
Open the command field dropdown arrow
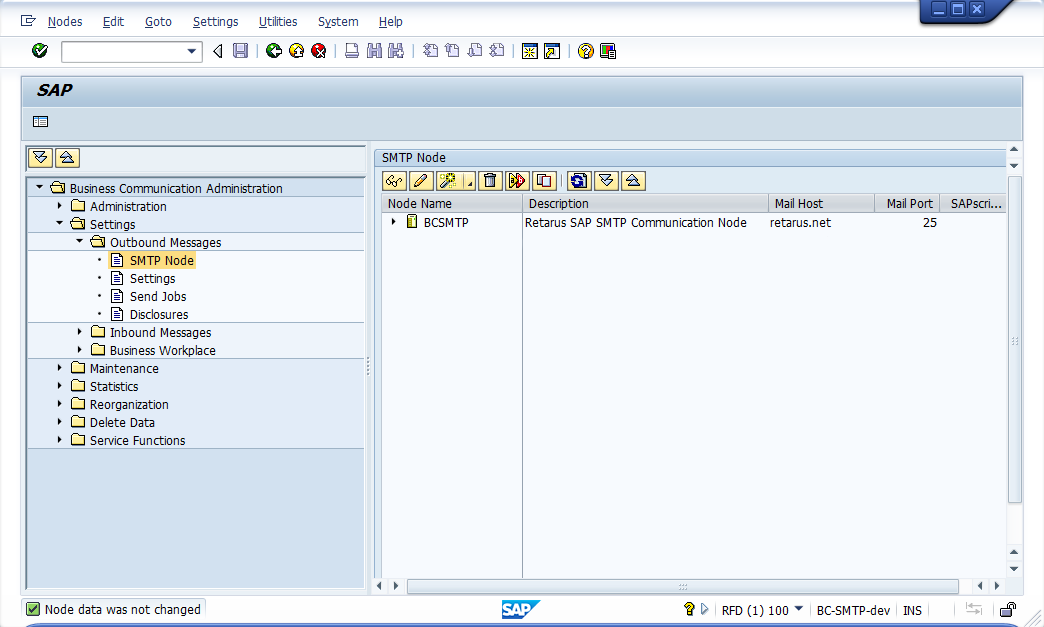point(193,51)
